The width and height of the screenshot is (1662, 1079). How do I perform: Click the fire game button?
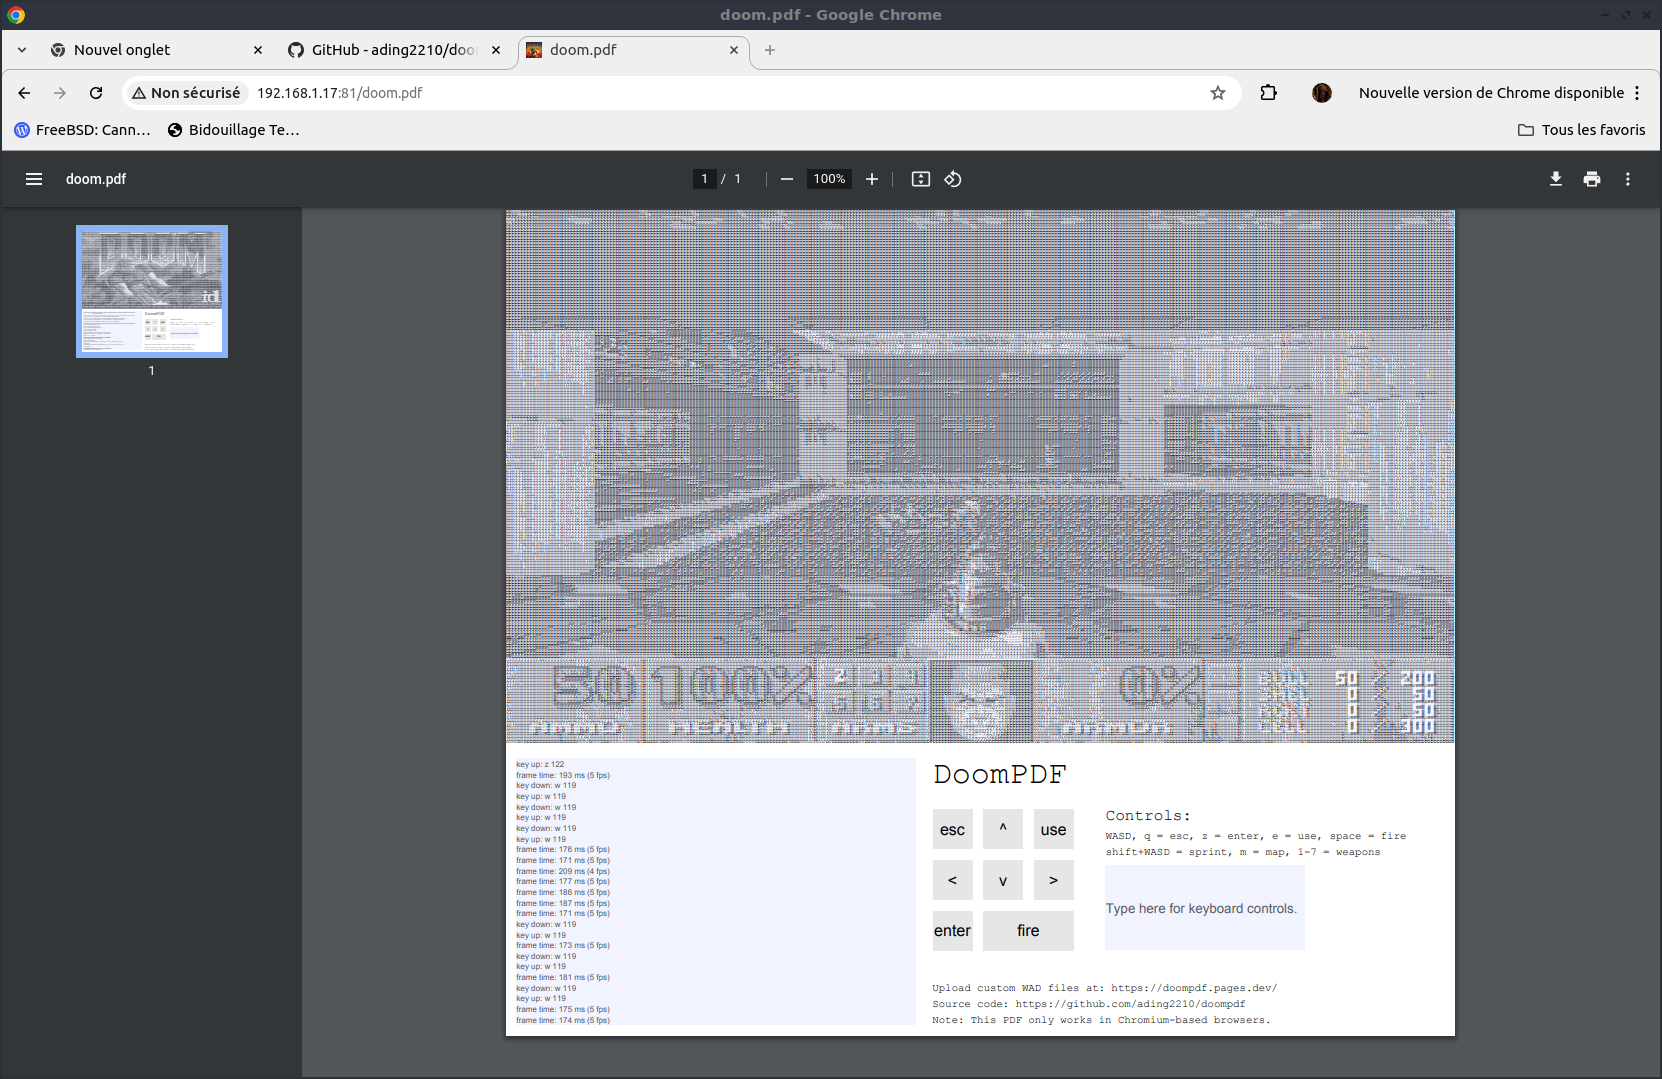pyautogui.click(x=1028, y=931)
